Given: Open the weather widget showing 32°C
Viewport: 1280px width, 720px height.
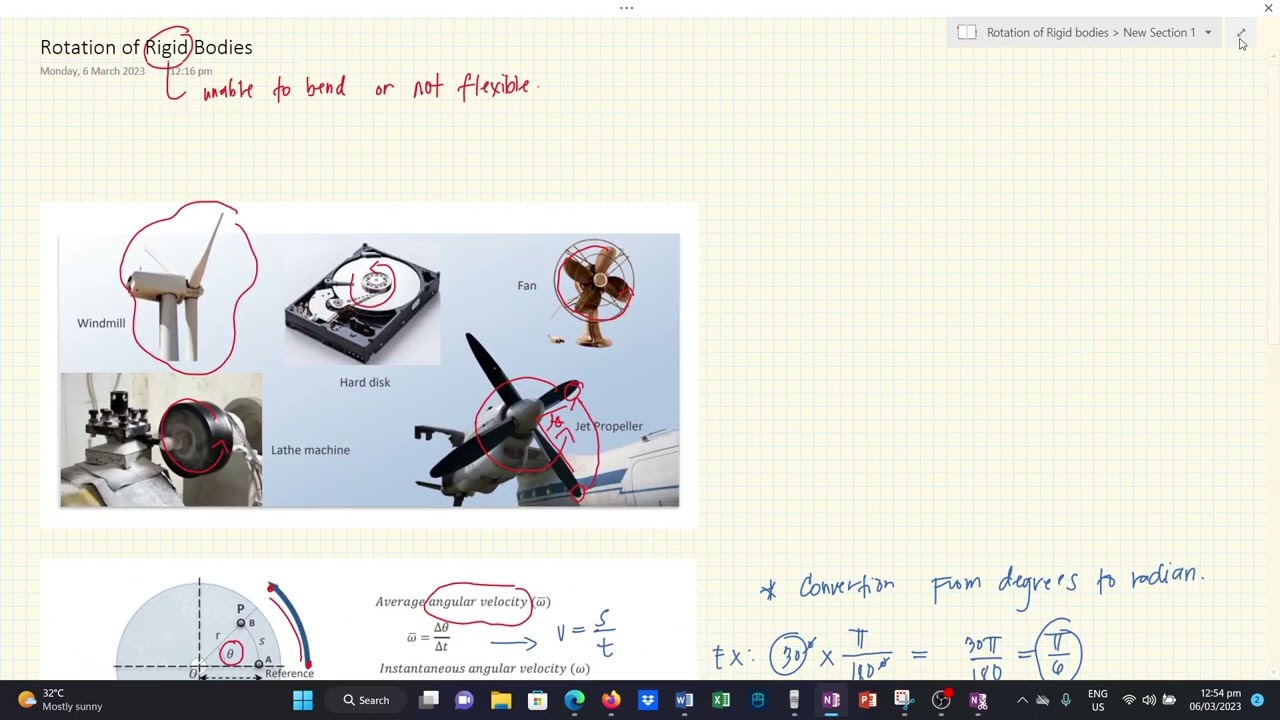Looking at the screenshot, I should 61,700.
